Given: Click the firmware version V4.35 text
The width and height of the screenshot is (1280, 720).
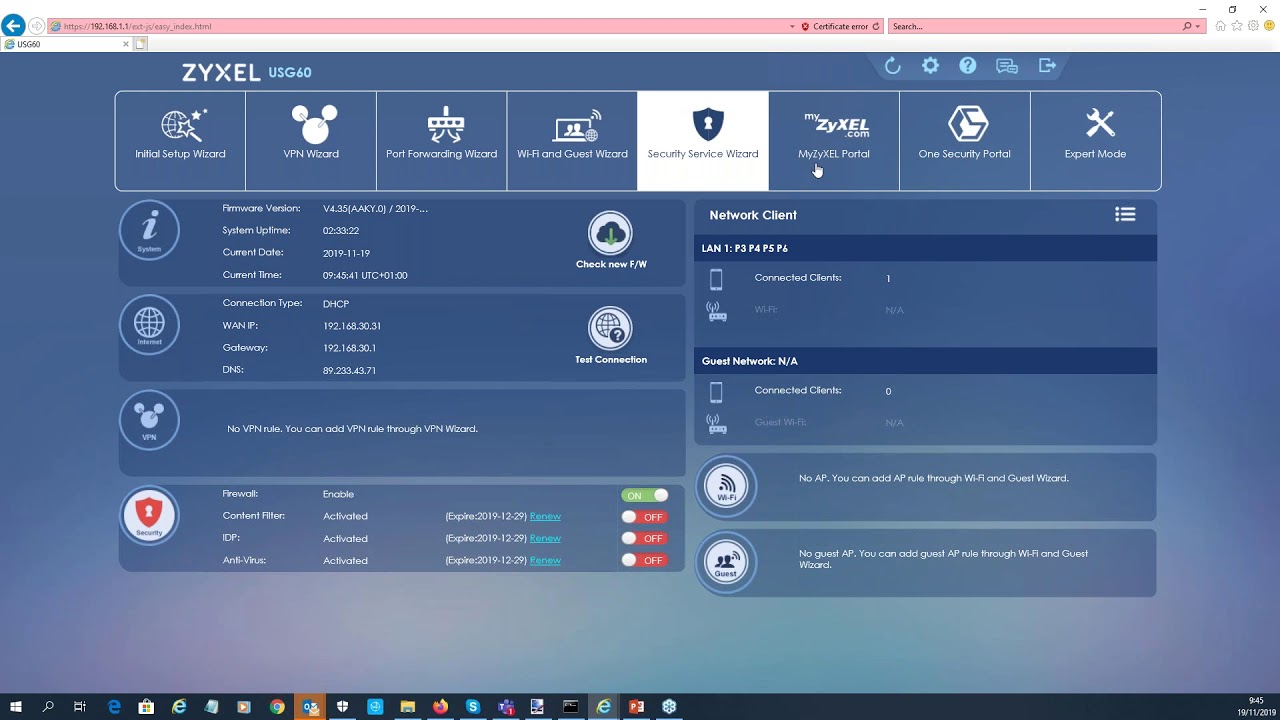Looking at the screenshot, I should (x=375, y=208).
